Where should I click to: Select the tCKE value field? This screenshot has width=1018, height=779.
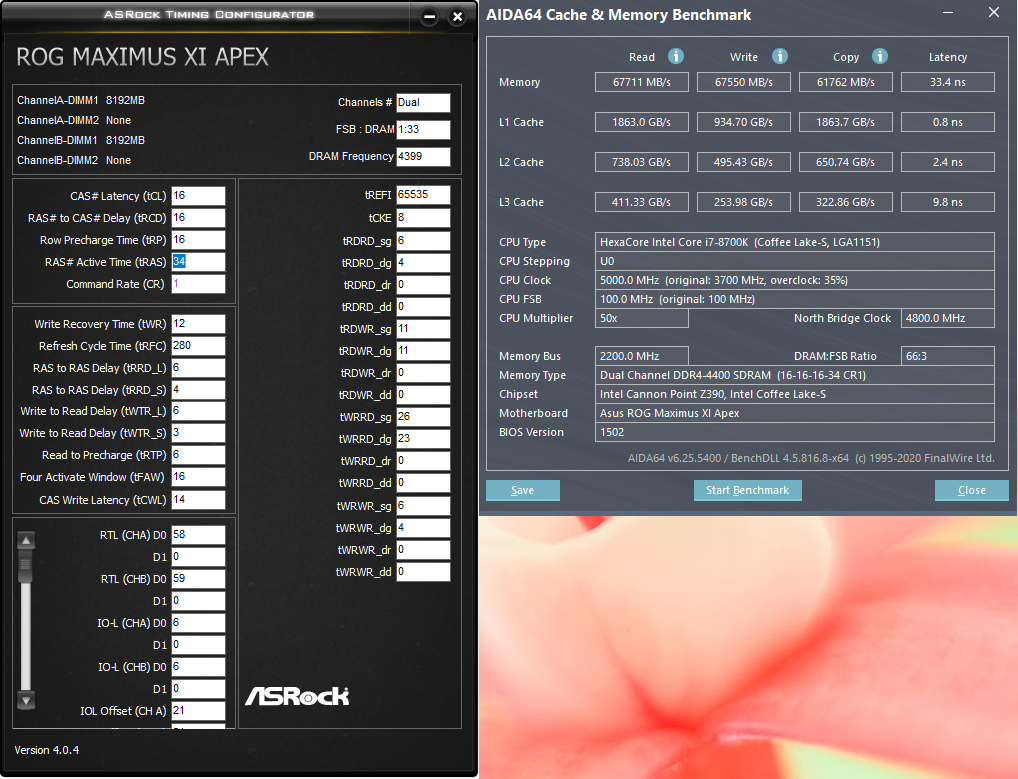pyautogui.click(x=423, y=217)
